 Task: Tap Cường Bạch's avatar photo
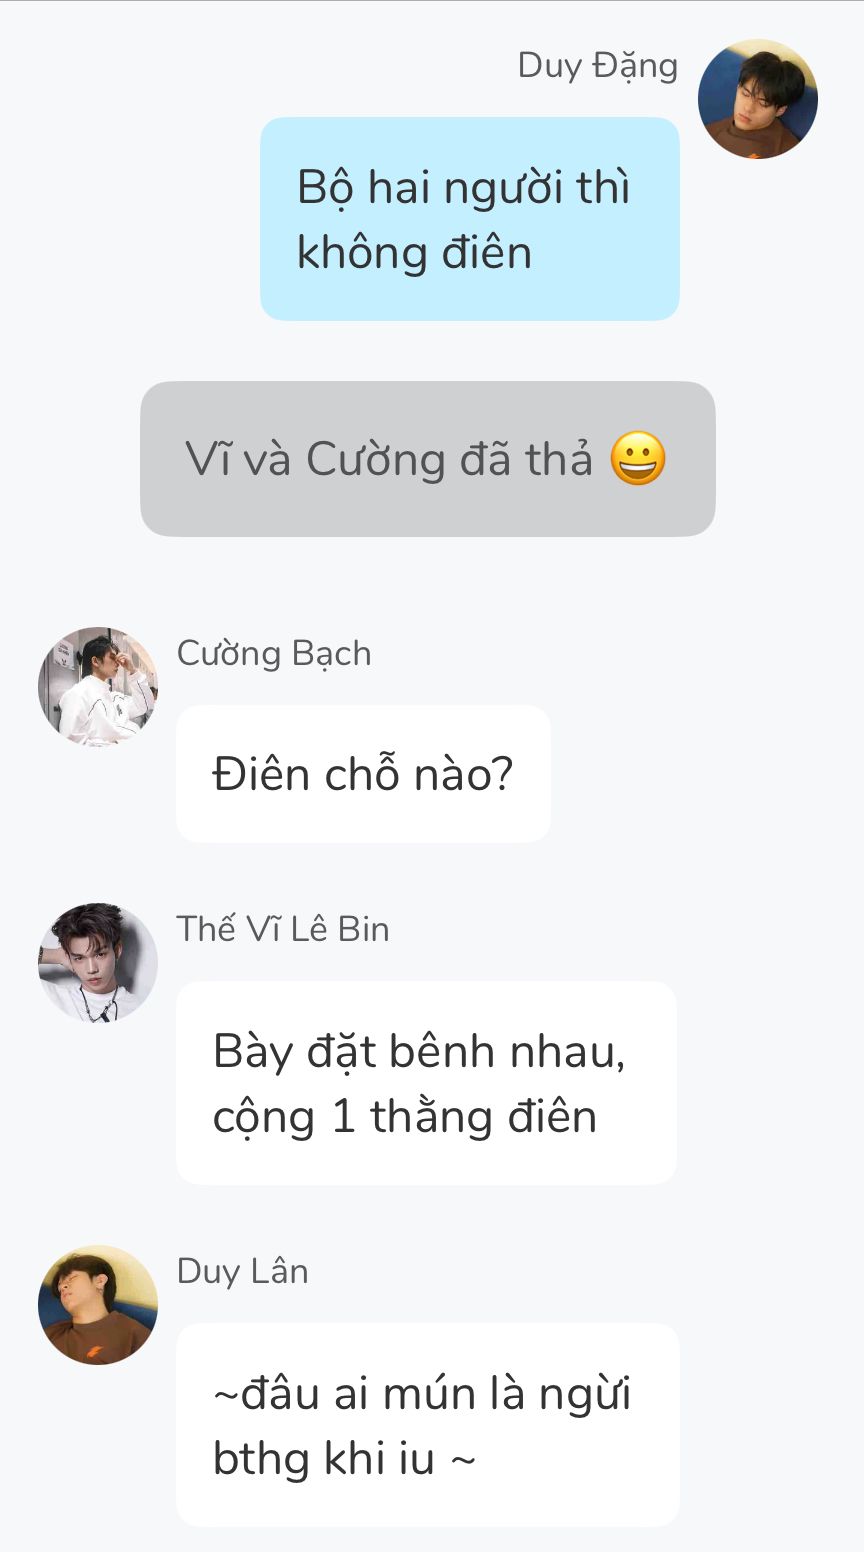coord(98,687)
